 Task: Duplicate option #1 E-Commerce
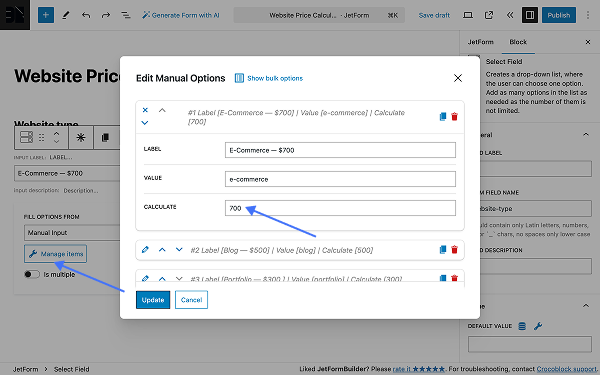(x=443, y=116)
